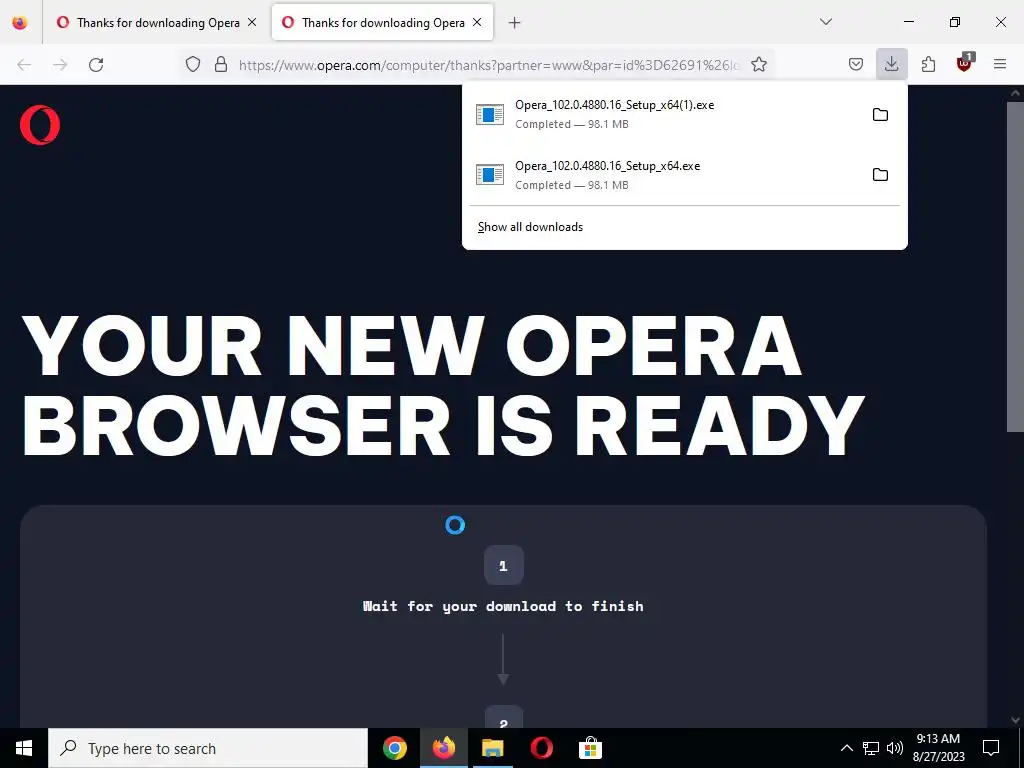
Task: Close the first Opera download tab
Action: click(x=252, y=22)
